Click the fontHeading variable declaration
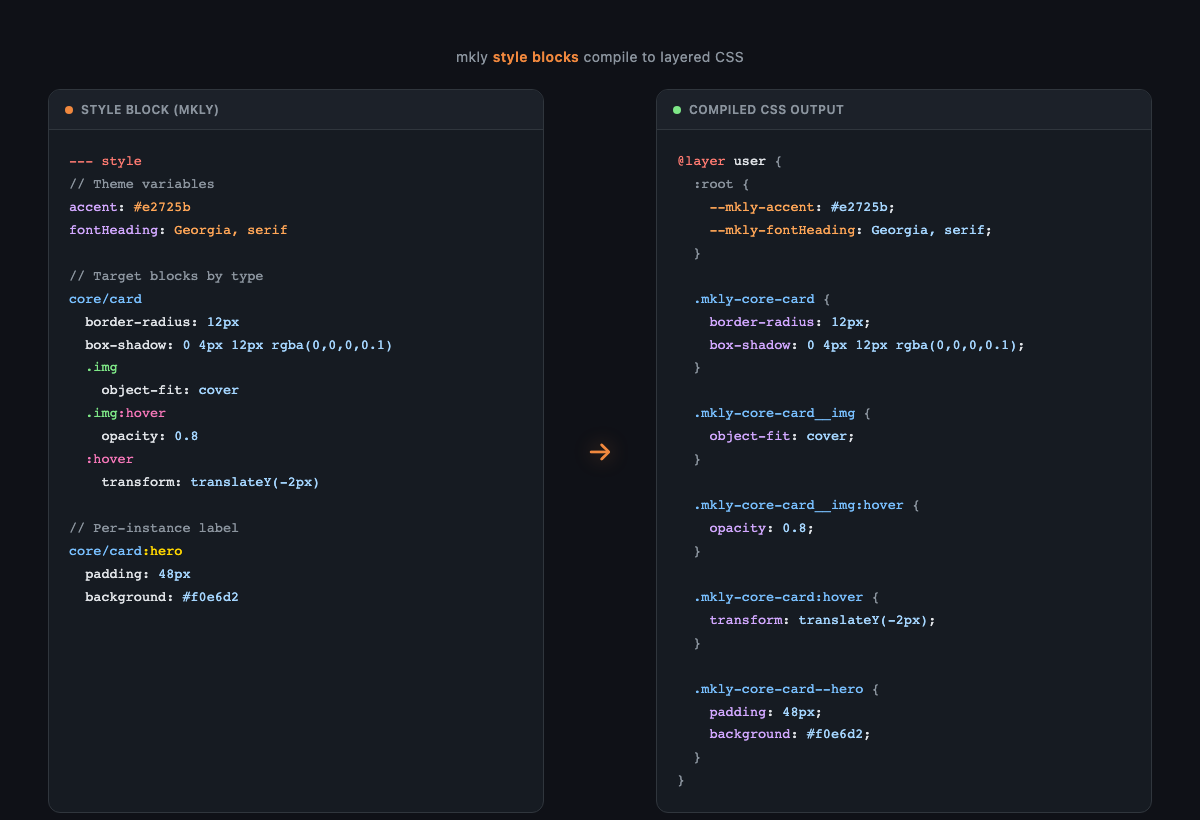1200x820 pixels. coord(112,229)
